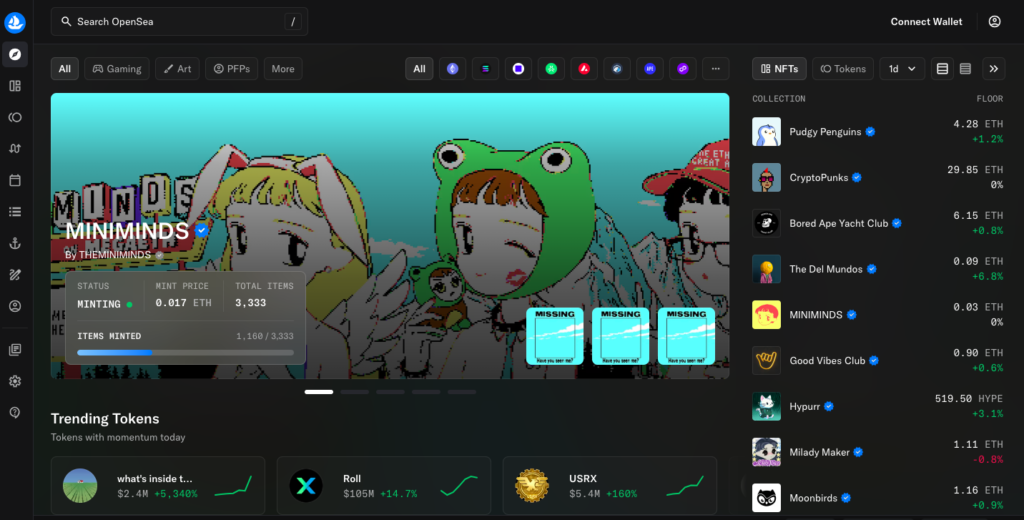
Task: Select the PFPs category tab
Action: 232,69
